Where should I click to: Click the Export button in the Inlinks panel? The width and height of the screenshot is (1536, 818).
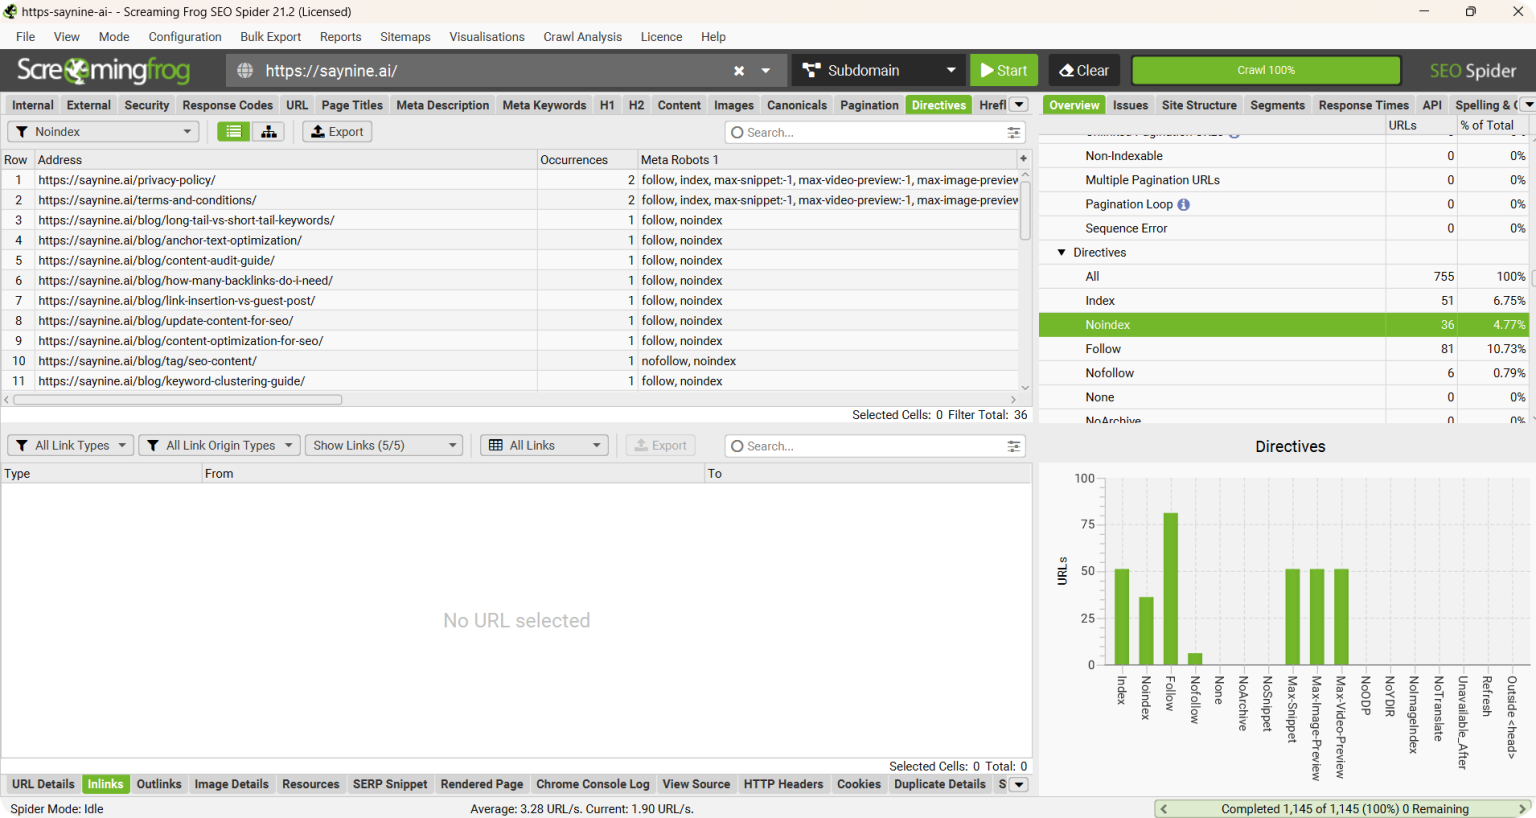coord(661,446)
